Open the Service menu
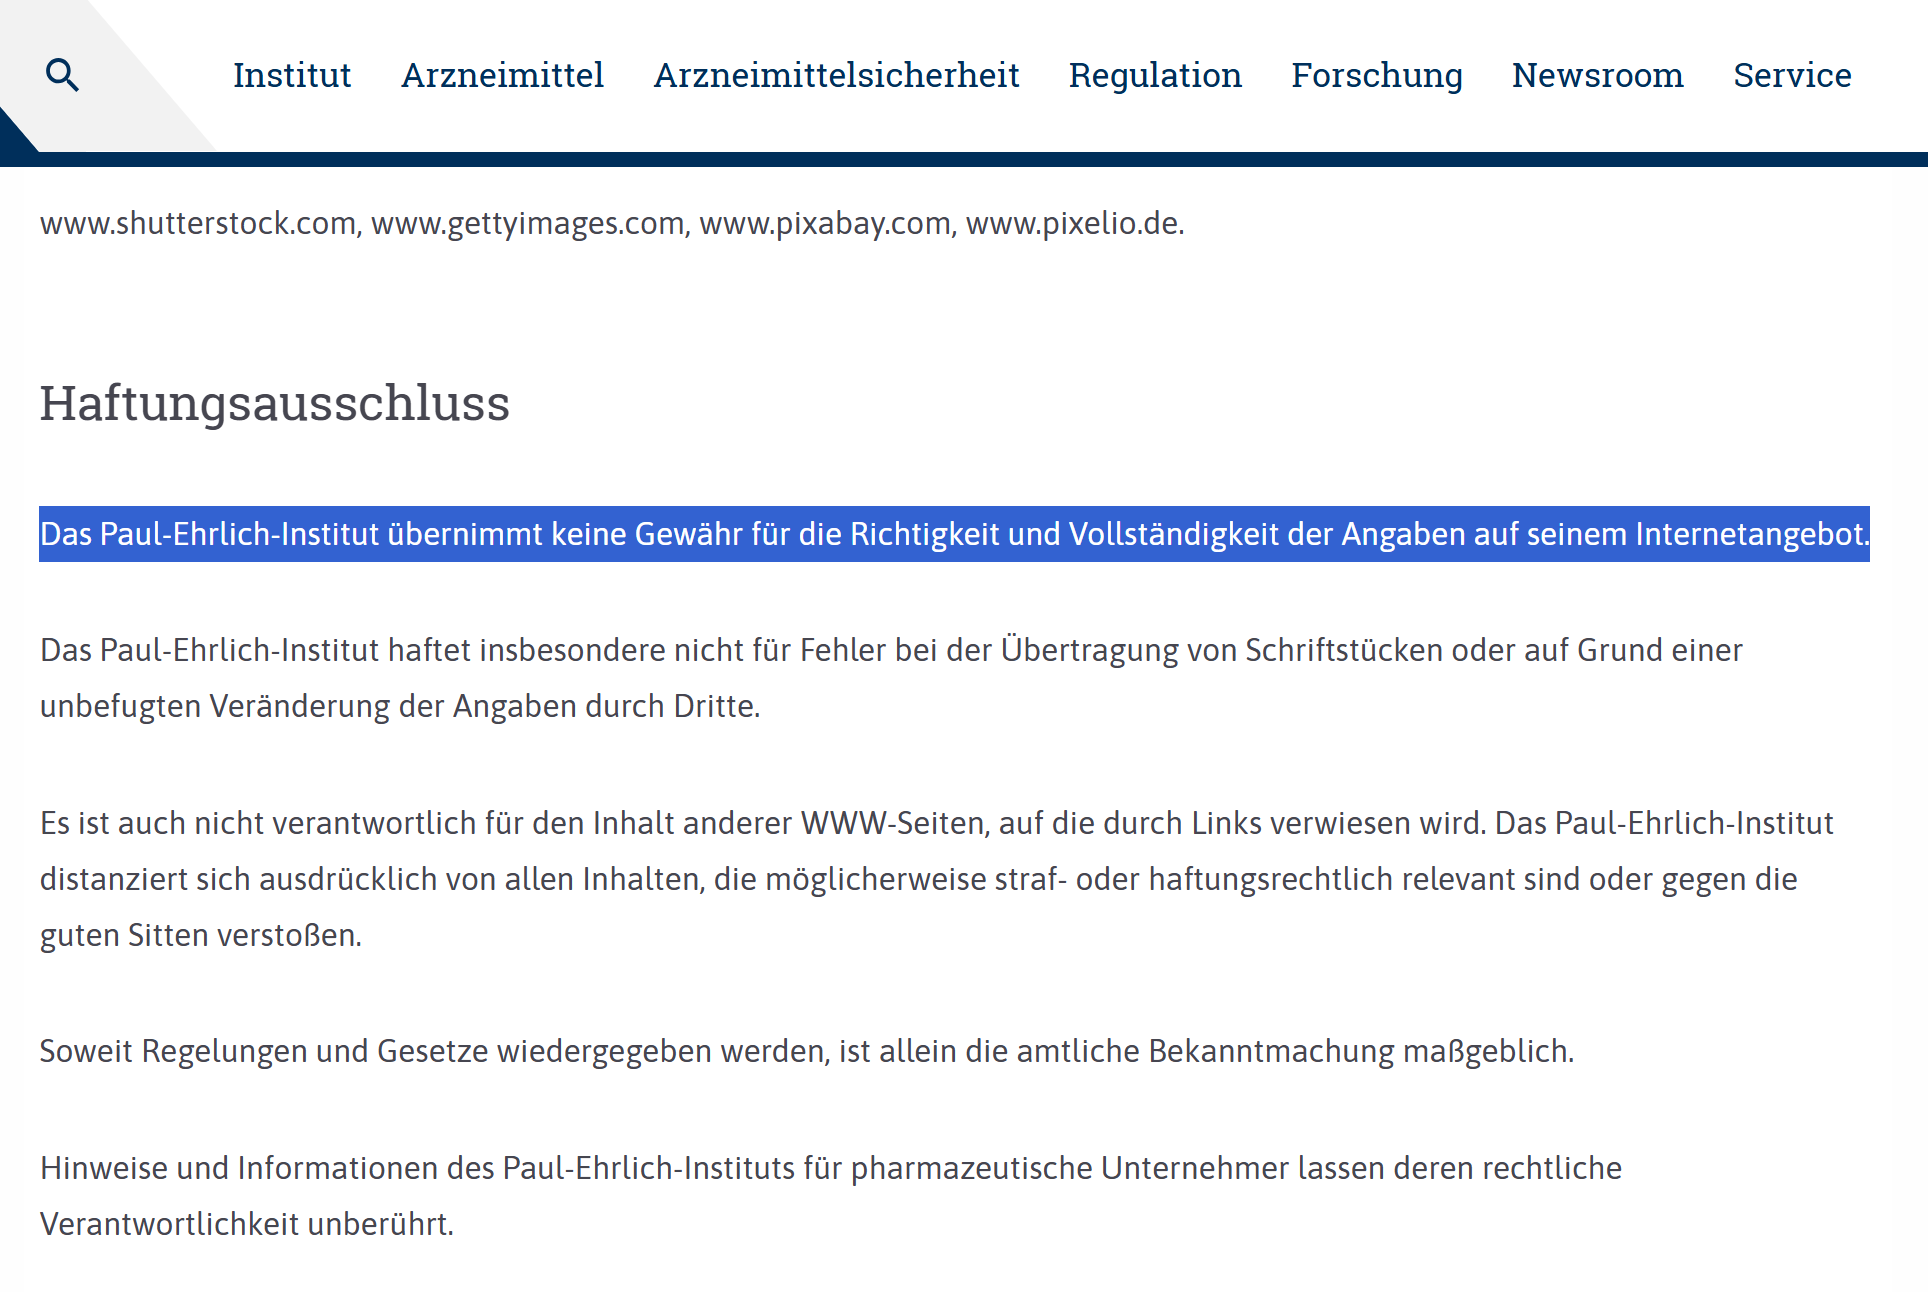 1792,75
